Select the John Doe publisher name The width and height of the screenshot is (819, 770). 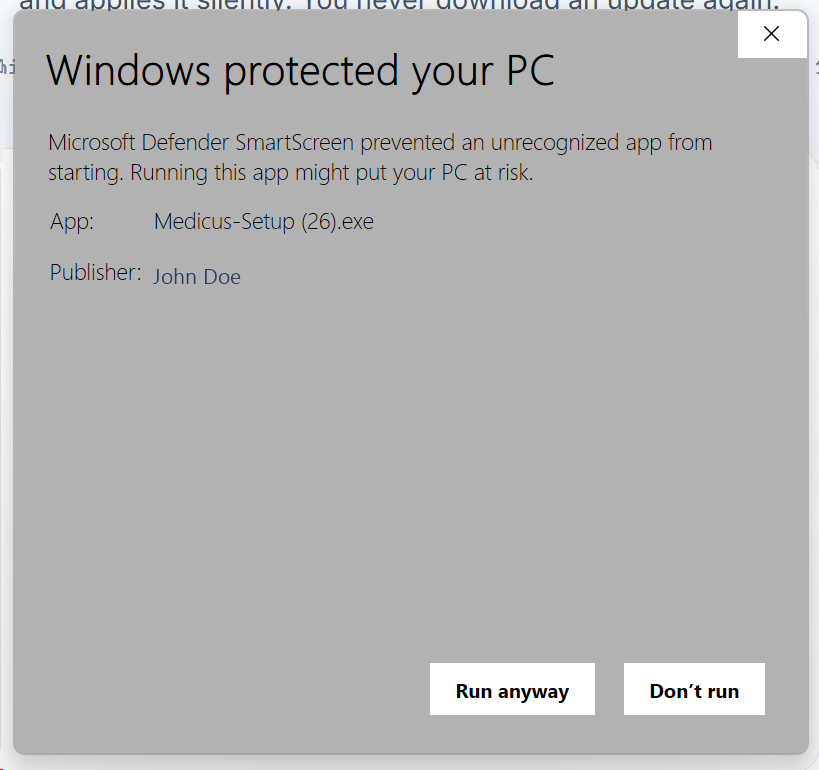click(x=197, y=276)
